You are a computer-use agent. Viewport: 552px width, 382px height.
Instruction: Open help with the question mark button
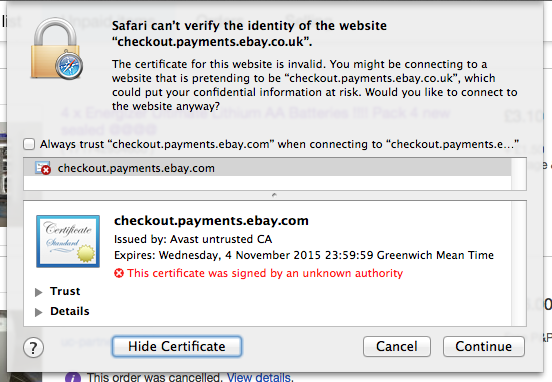pyautogui.click(x=33, y=348)
